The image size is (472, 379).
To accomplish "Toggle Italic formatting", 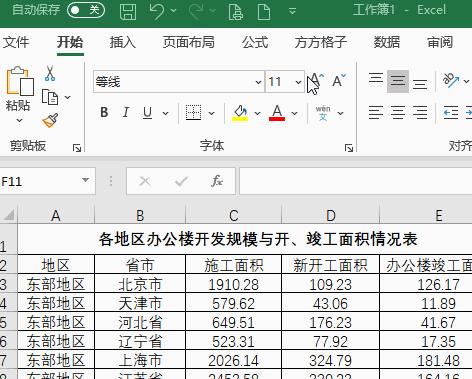I will (126, 113).
